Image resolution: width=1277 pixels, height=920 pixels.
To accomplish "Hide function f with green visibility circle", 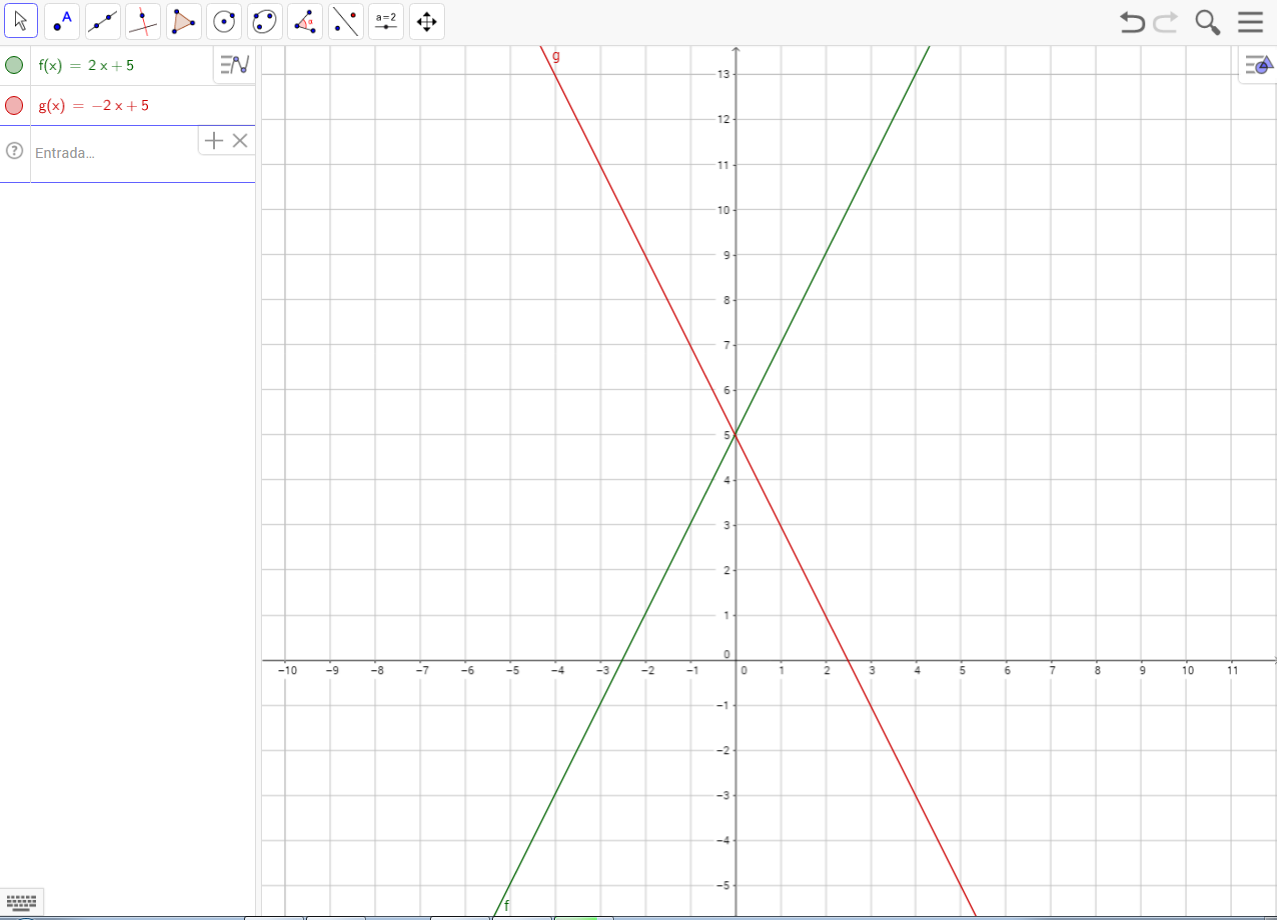I will [14, 65].
